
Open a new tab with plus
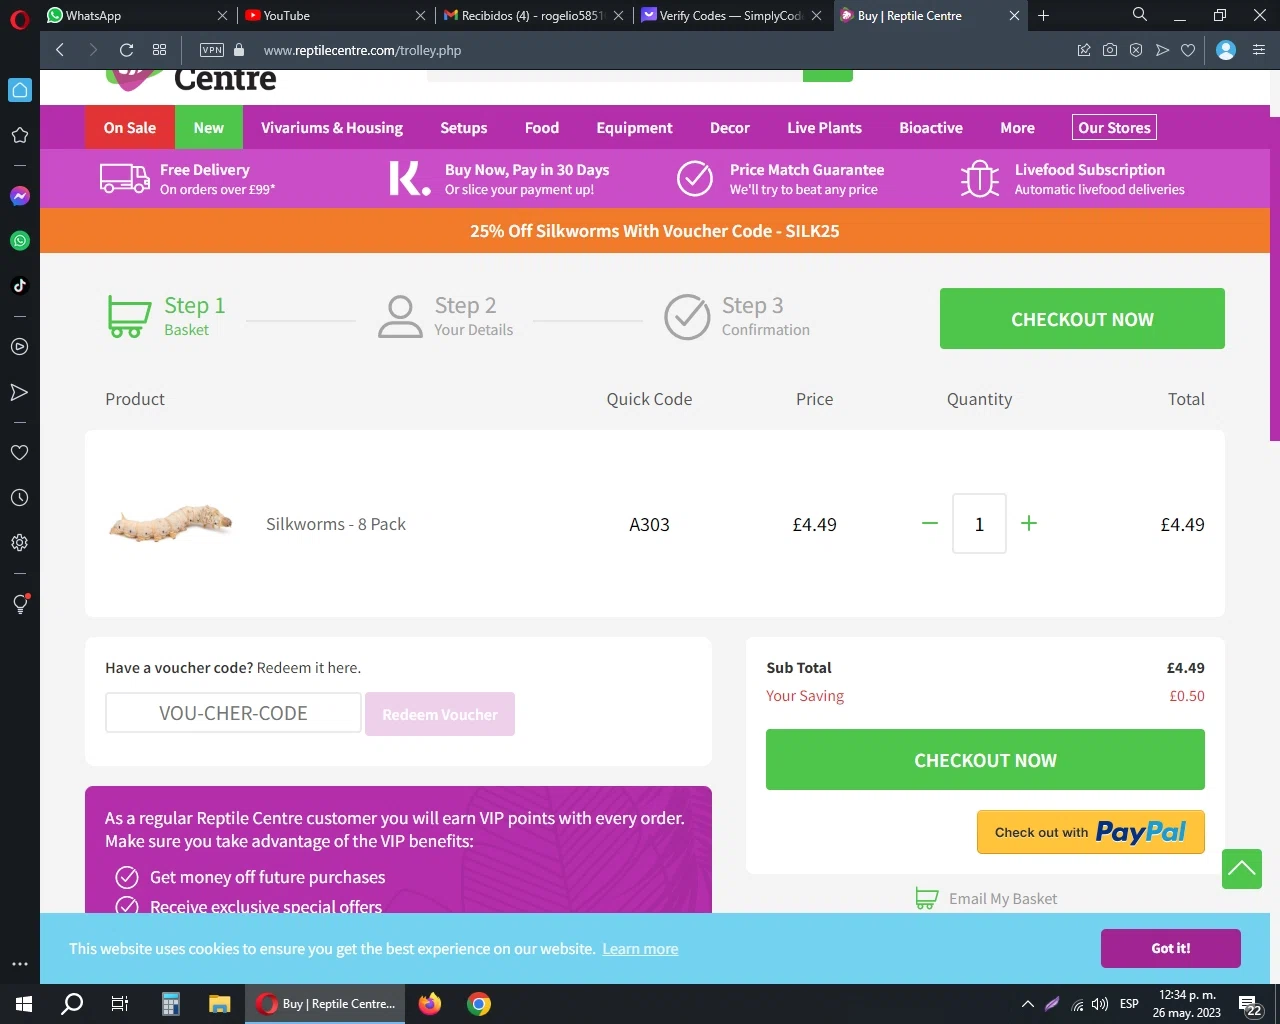pos(1043,15)
